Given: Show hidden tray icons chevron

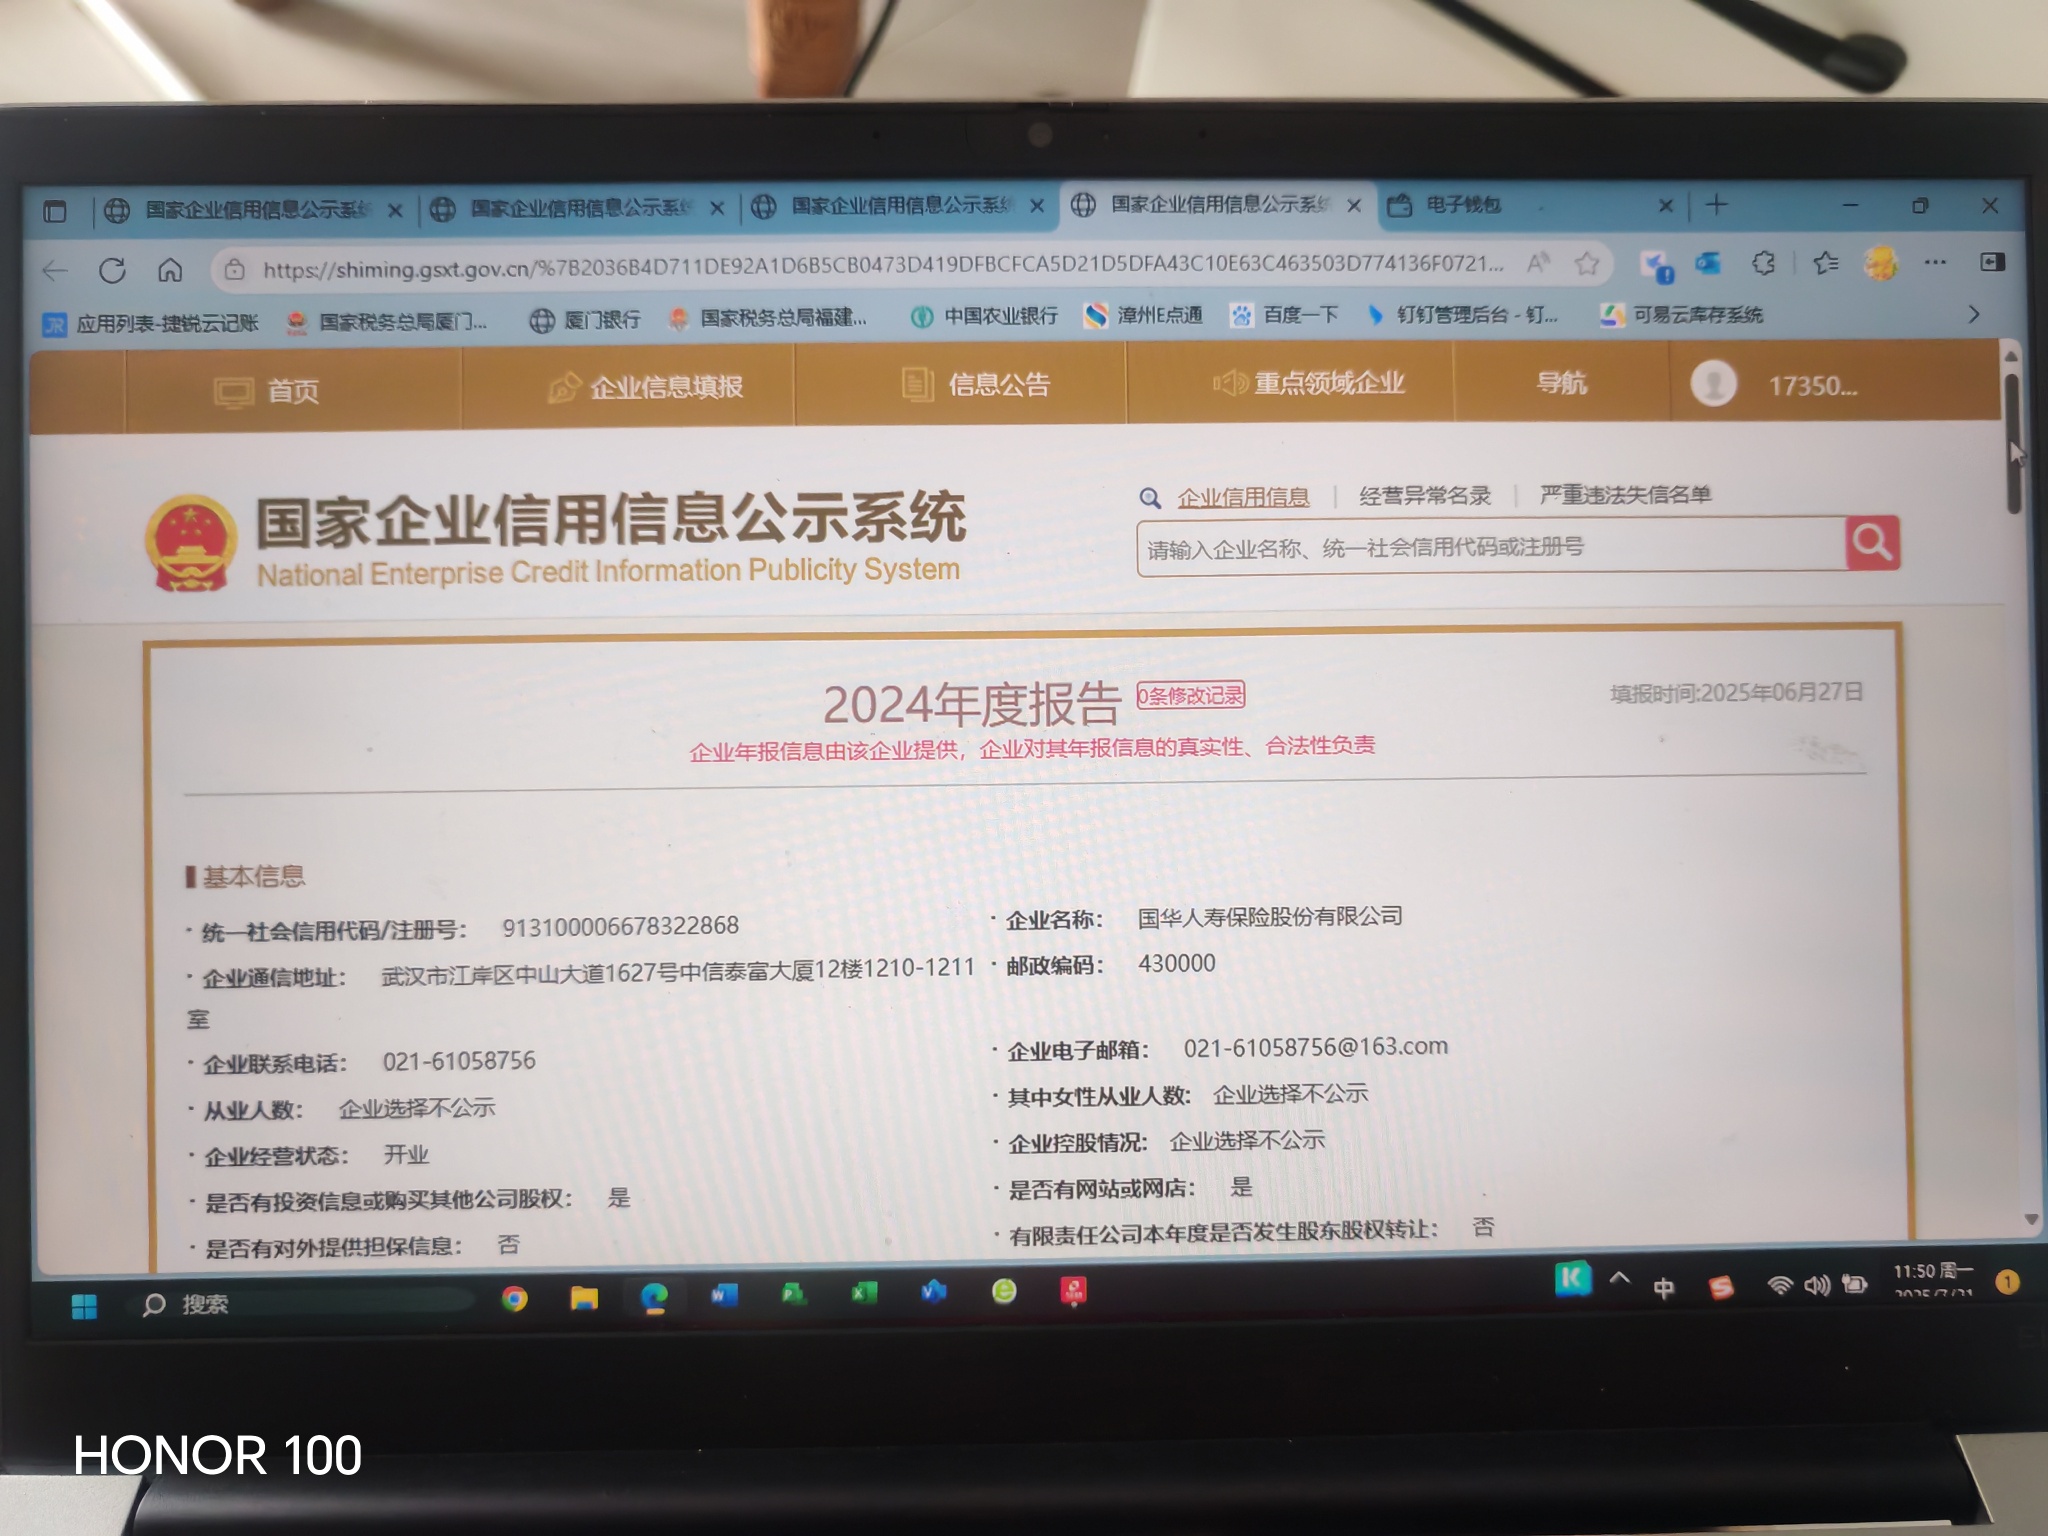Looking at the screenshot, I should coord(1620,1279).
